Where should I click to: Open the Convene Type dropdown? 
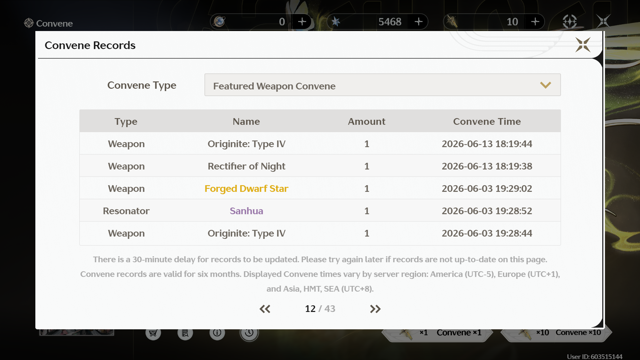[x=382, y=85]
